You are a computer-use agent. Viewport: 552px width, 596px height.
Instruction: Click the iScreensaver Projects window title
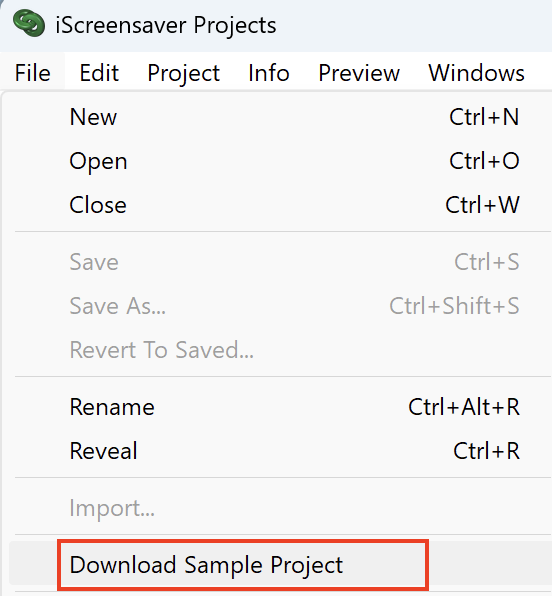point(166,25)
